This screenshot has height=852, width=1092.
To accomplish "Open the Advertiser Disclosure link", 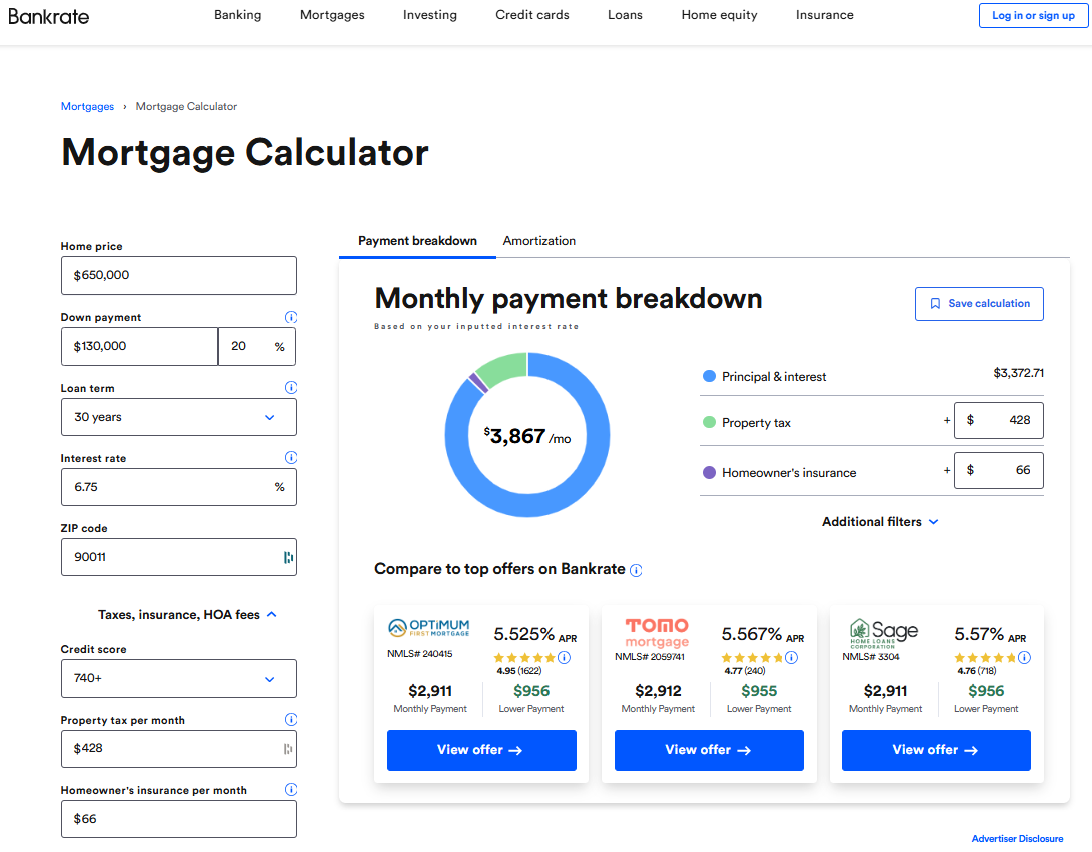I will (x=1017, y=839).
